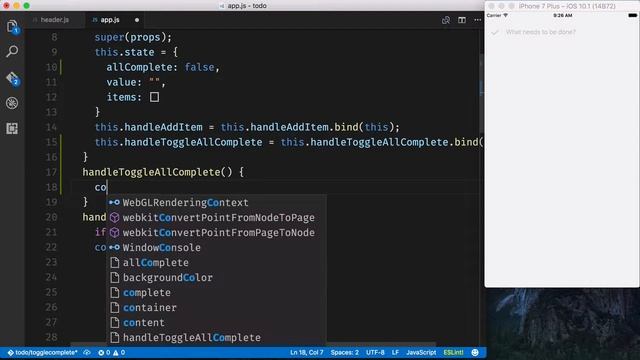Split the editor
Image resolution: width=640 pixels, height=360 pixels.
462,20
